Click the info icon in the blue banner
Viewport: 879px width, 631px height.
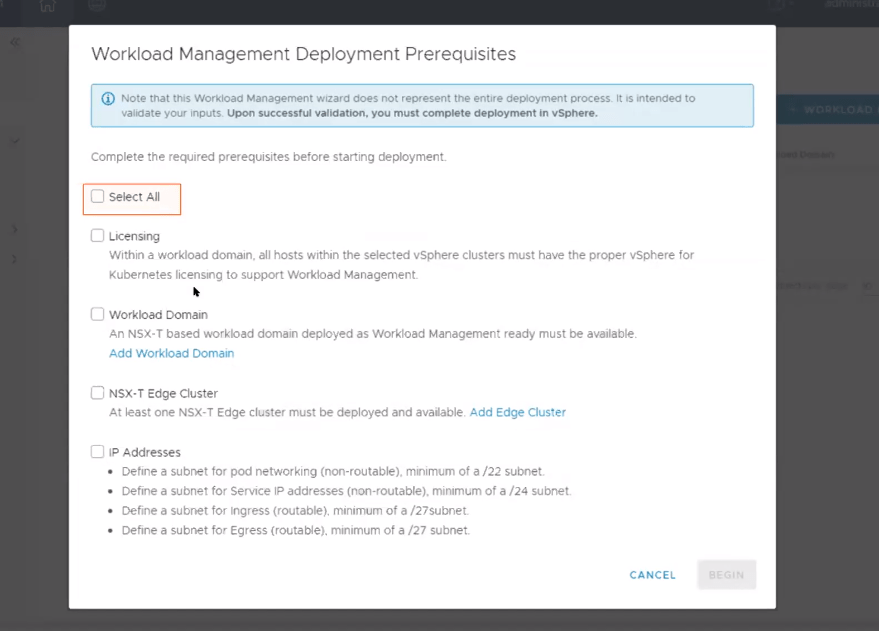pos(108,99)
